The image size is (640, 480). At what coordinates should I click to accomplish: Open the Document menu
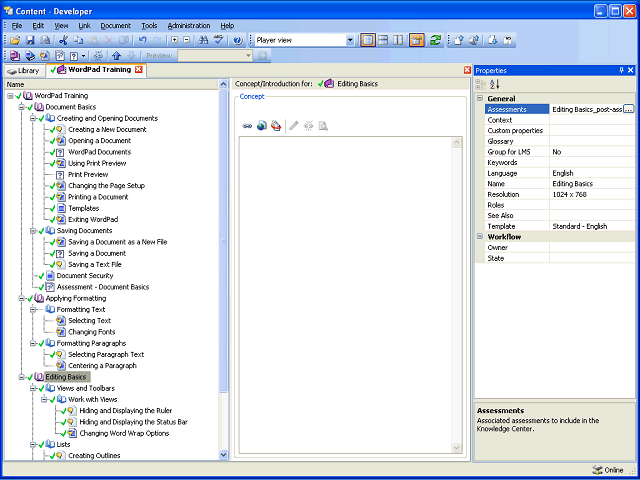coord(116,26)
